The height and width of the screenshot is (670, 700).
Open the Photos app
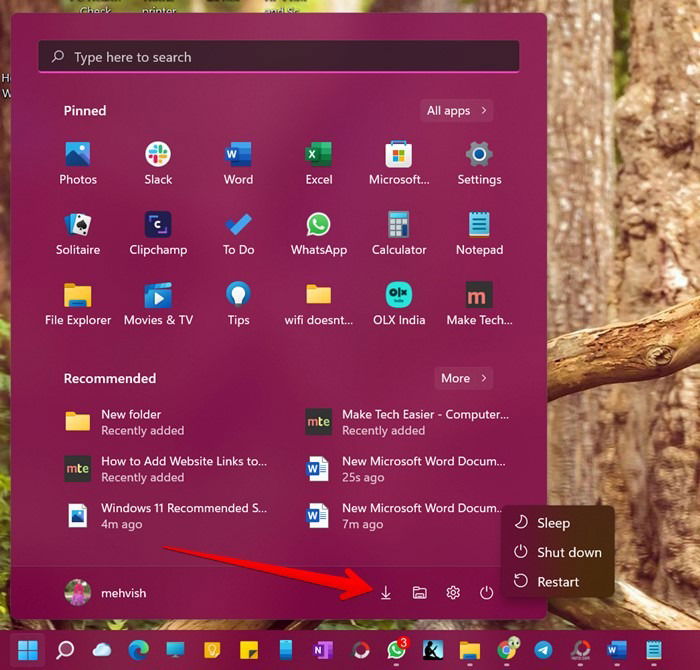(78, 163)
